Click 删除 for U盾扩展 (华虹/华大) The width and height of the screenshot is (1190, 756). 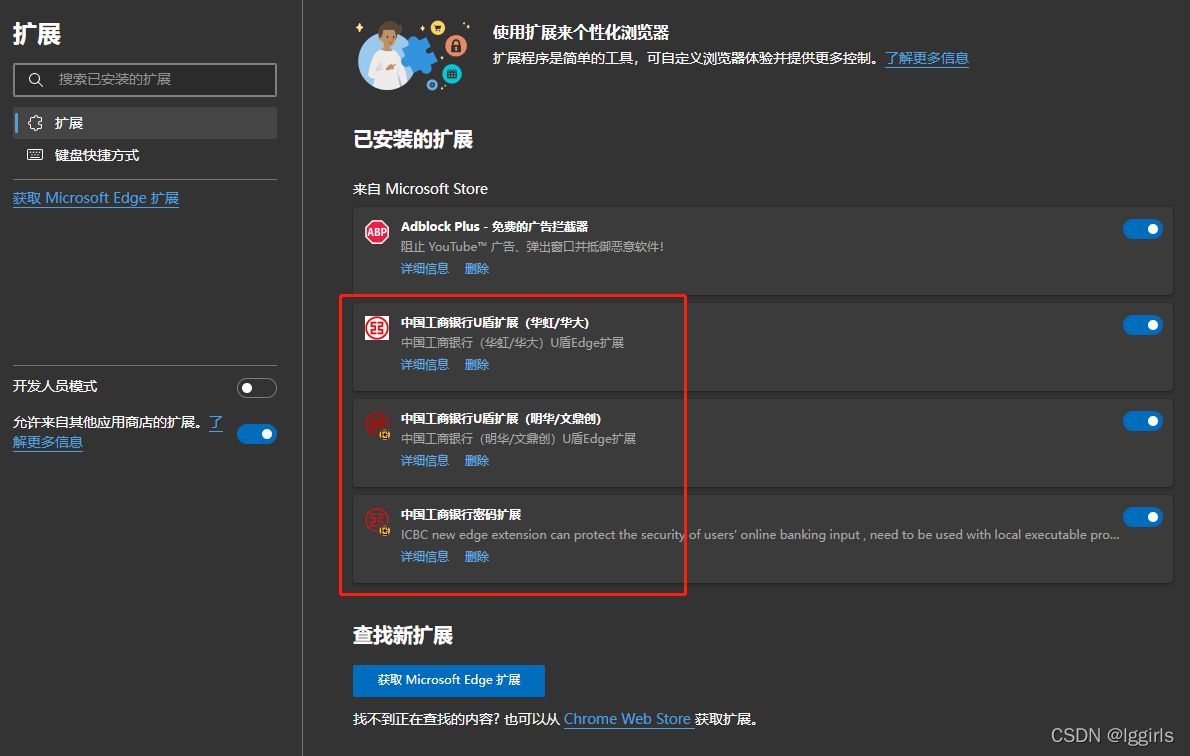pos(477,365)
